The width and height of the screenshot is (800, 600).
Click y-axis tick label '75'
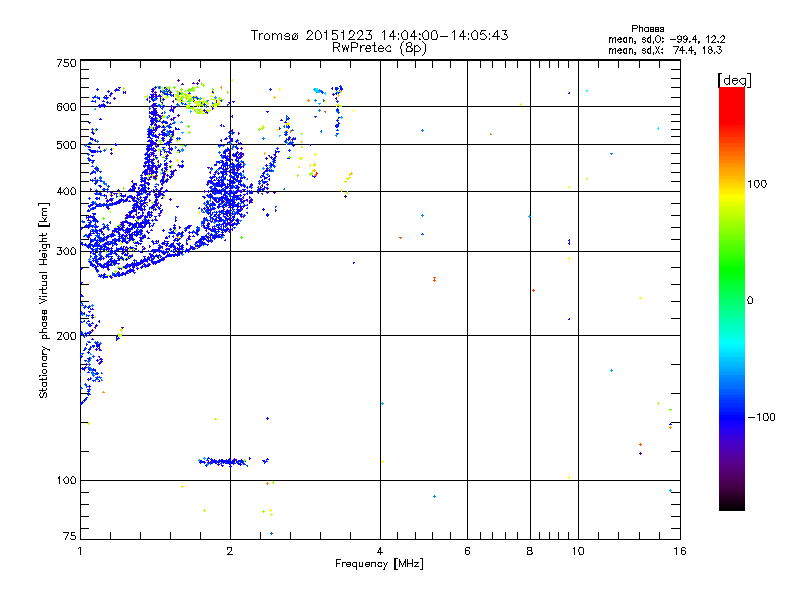70,536
